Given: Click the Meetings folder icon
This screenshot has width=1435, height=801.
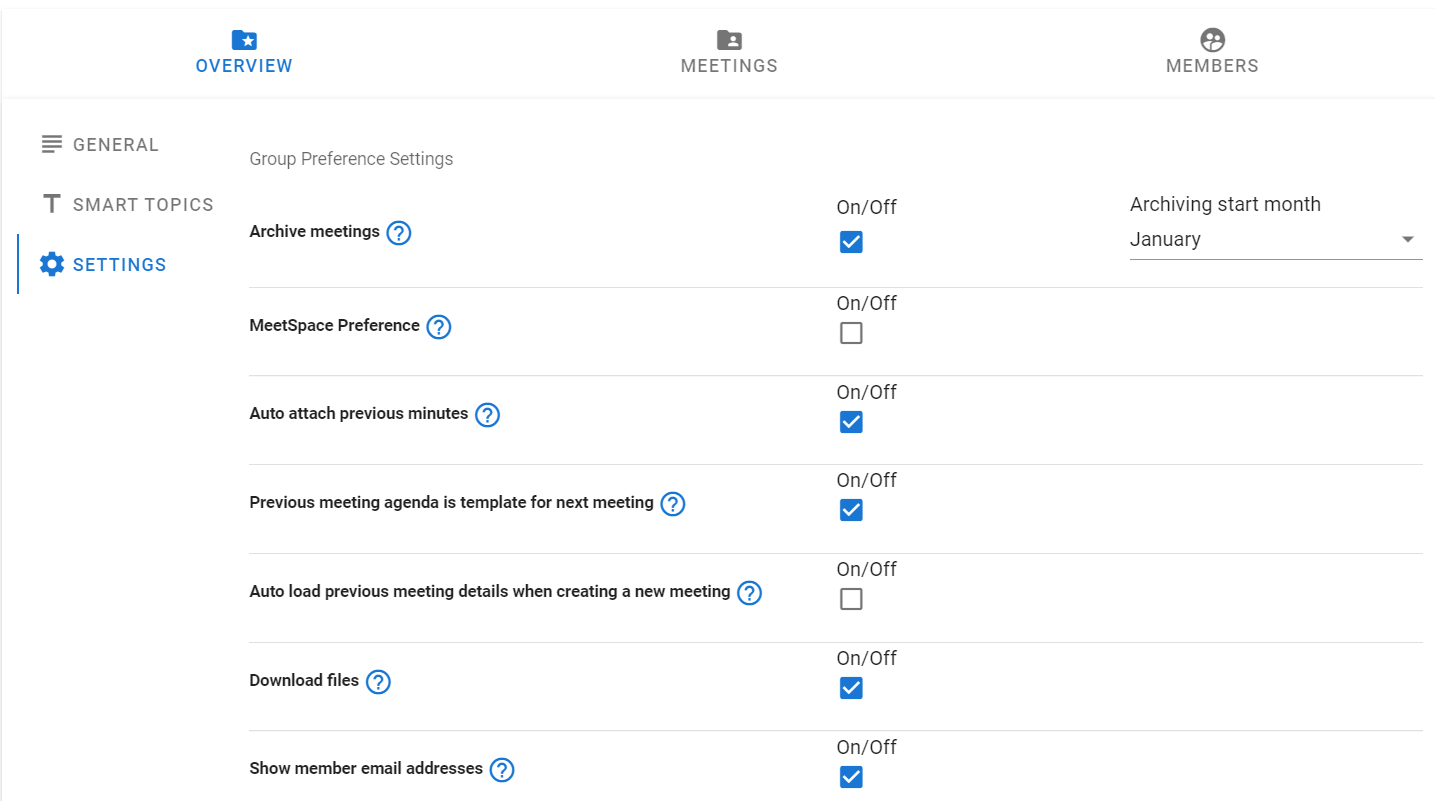Looking at the screenshot, I should click(730, 40).
